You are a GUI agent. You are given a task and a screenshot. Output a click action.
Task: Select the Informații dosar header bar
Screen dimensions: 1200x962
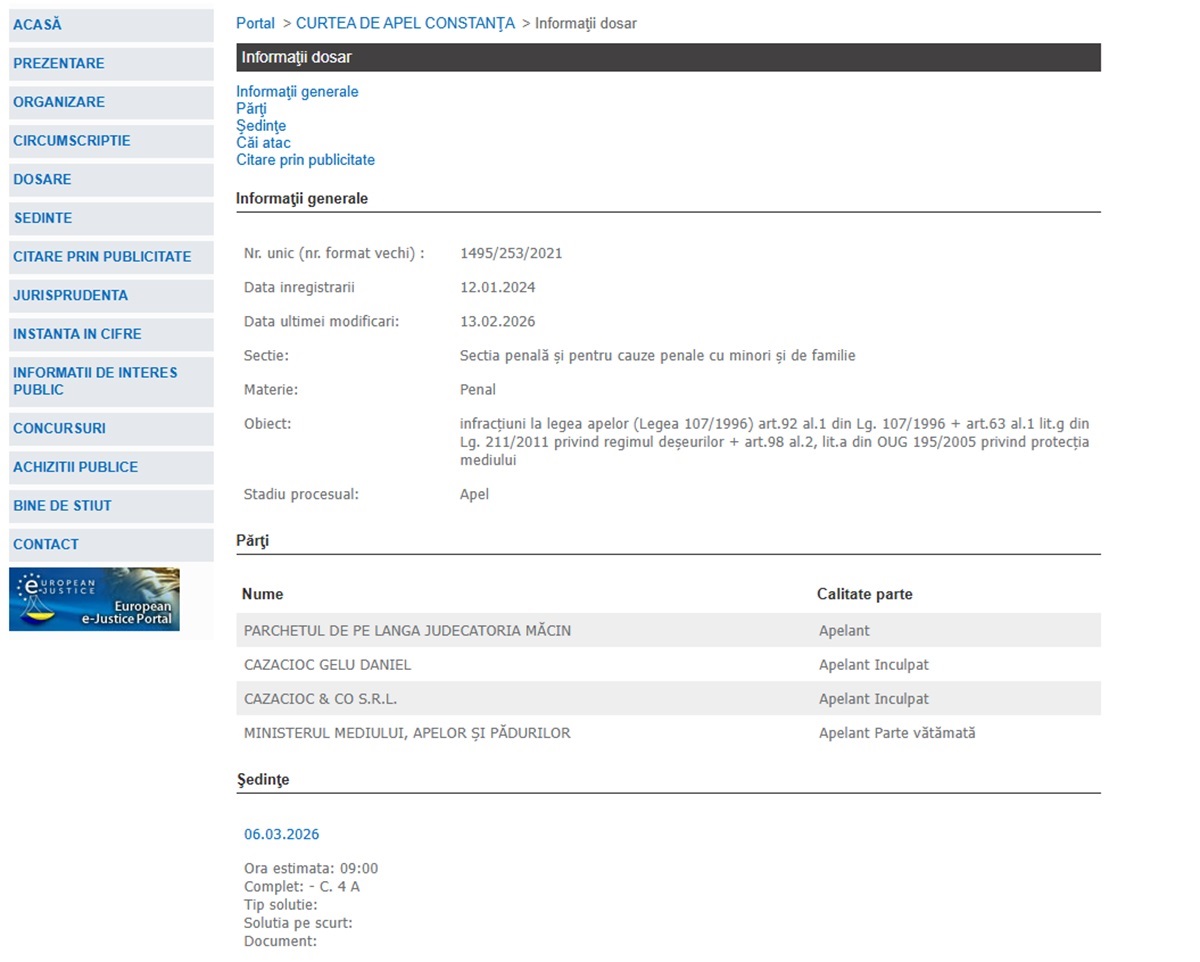click(x=668, y=57)
